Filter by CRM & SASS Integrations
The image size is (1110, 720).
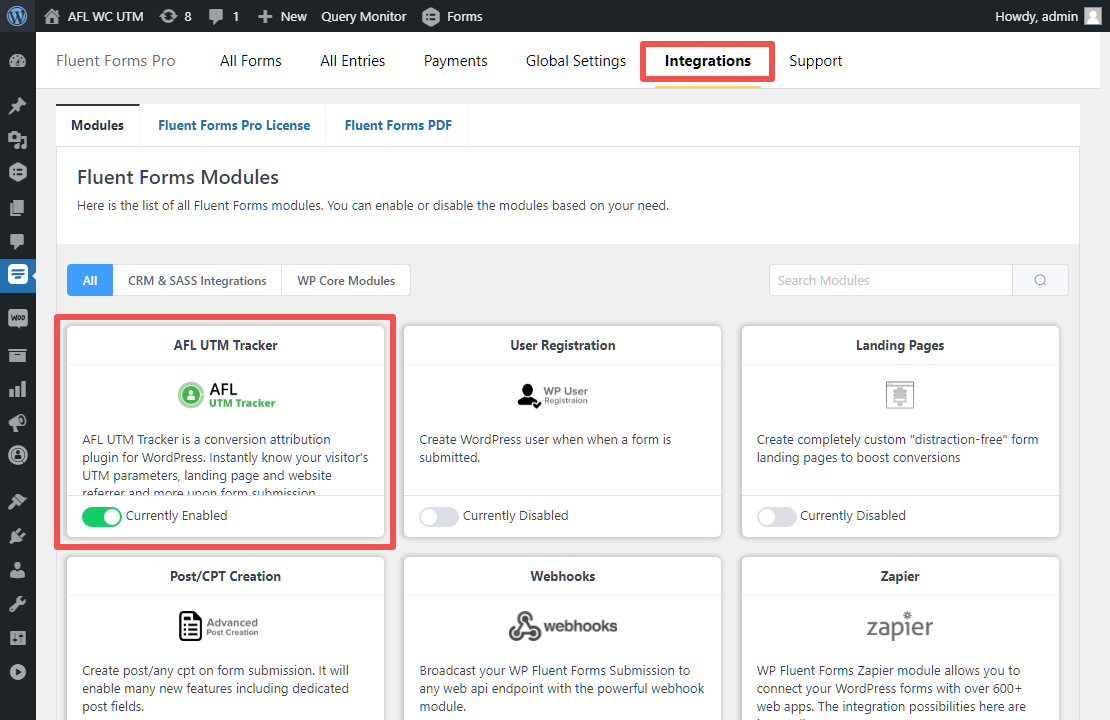[x=198, y=280]
